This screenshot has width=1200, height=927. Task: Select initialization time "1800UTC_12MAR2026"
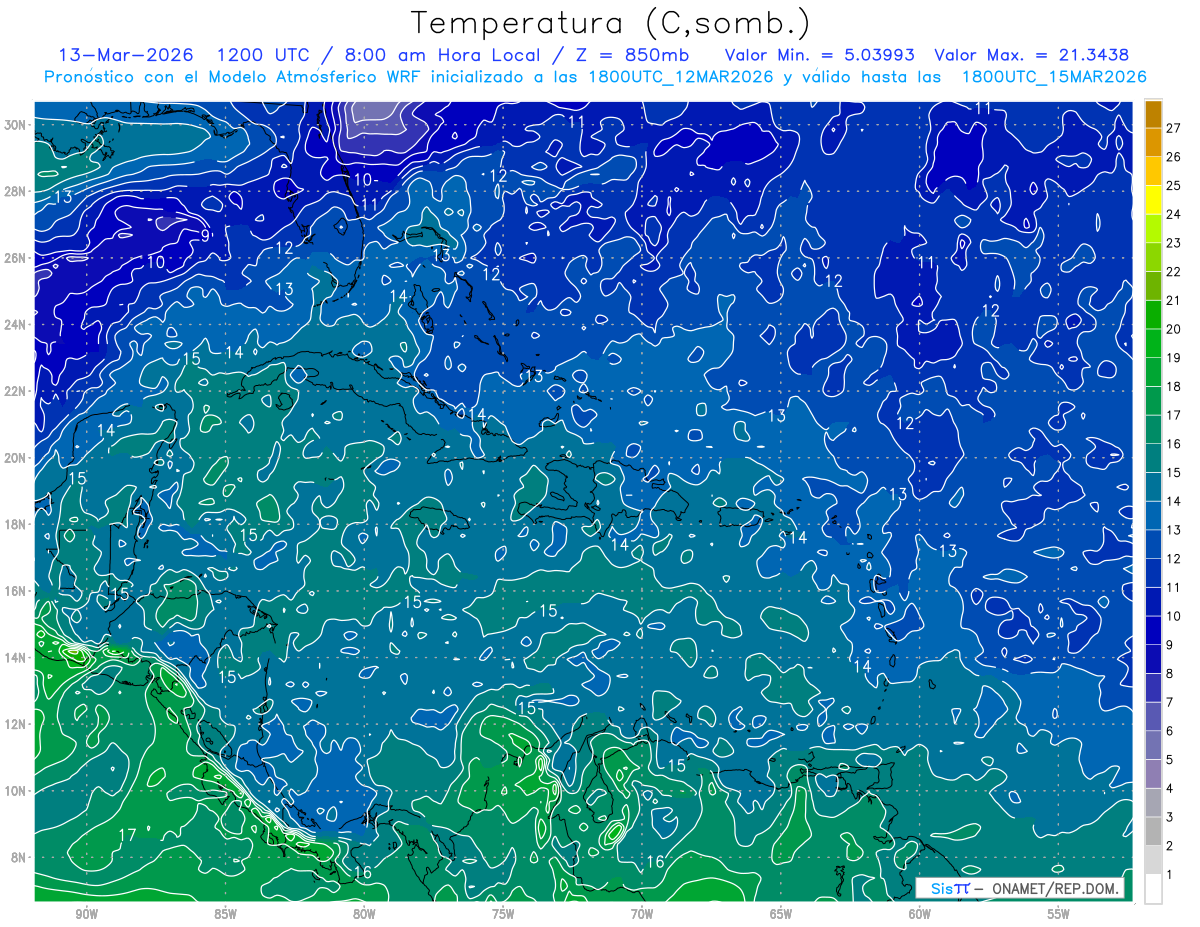682,77
